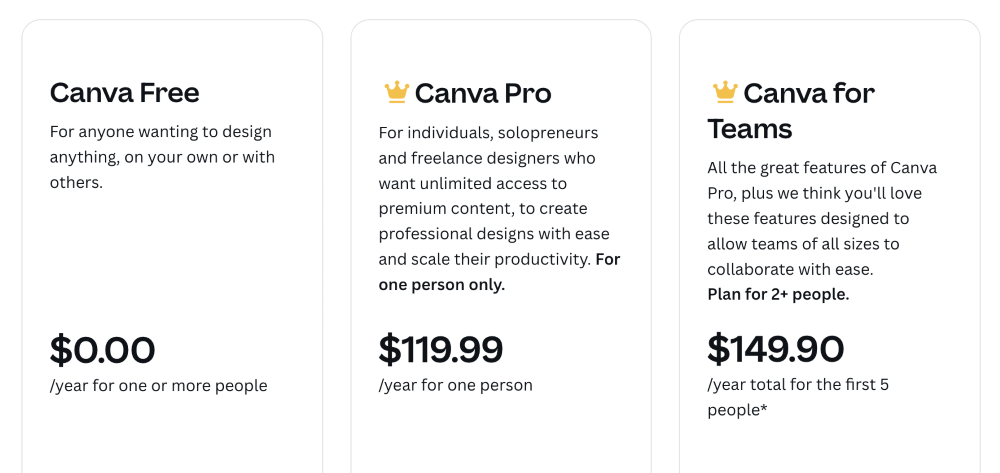Click the bold "one person only." text
This screenshot has height=473, width=1000.
(x=441, y=285)
